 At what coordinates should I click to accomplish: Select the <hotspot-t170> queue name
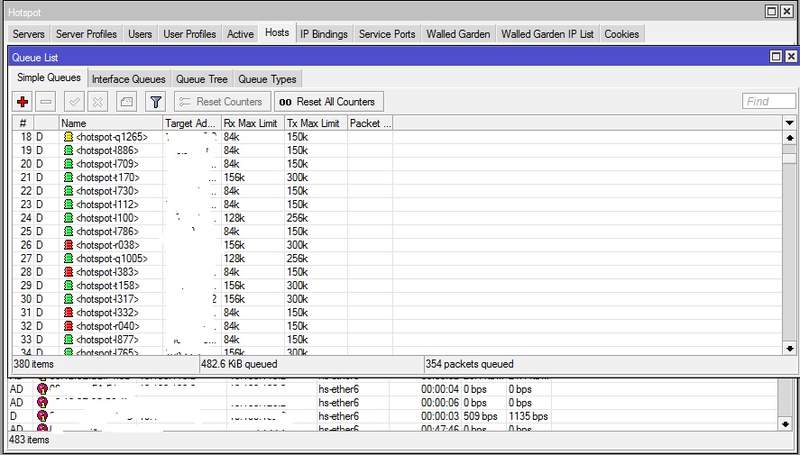point(108,178)
